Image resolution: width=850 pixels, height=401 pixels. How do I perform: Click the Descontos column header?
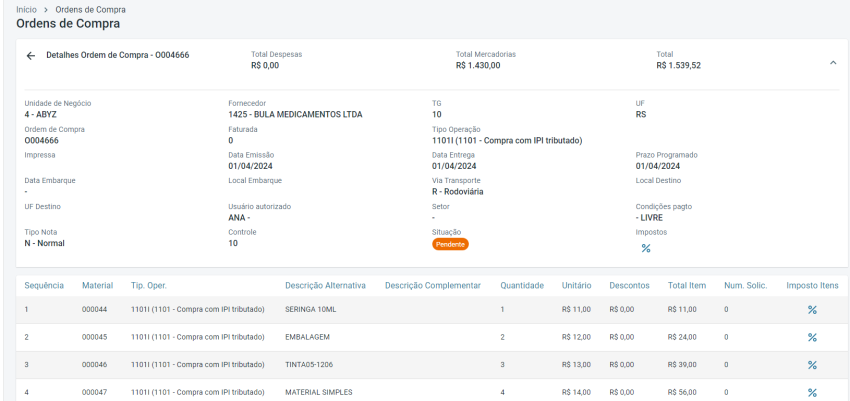tap(629, 286)
